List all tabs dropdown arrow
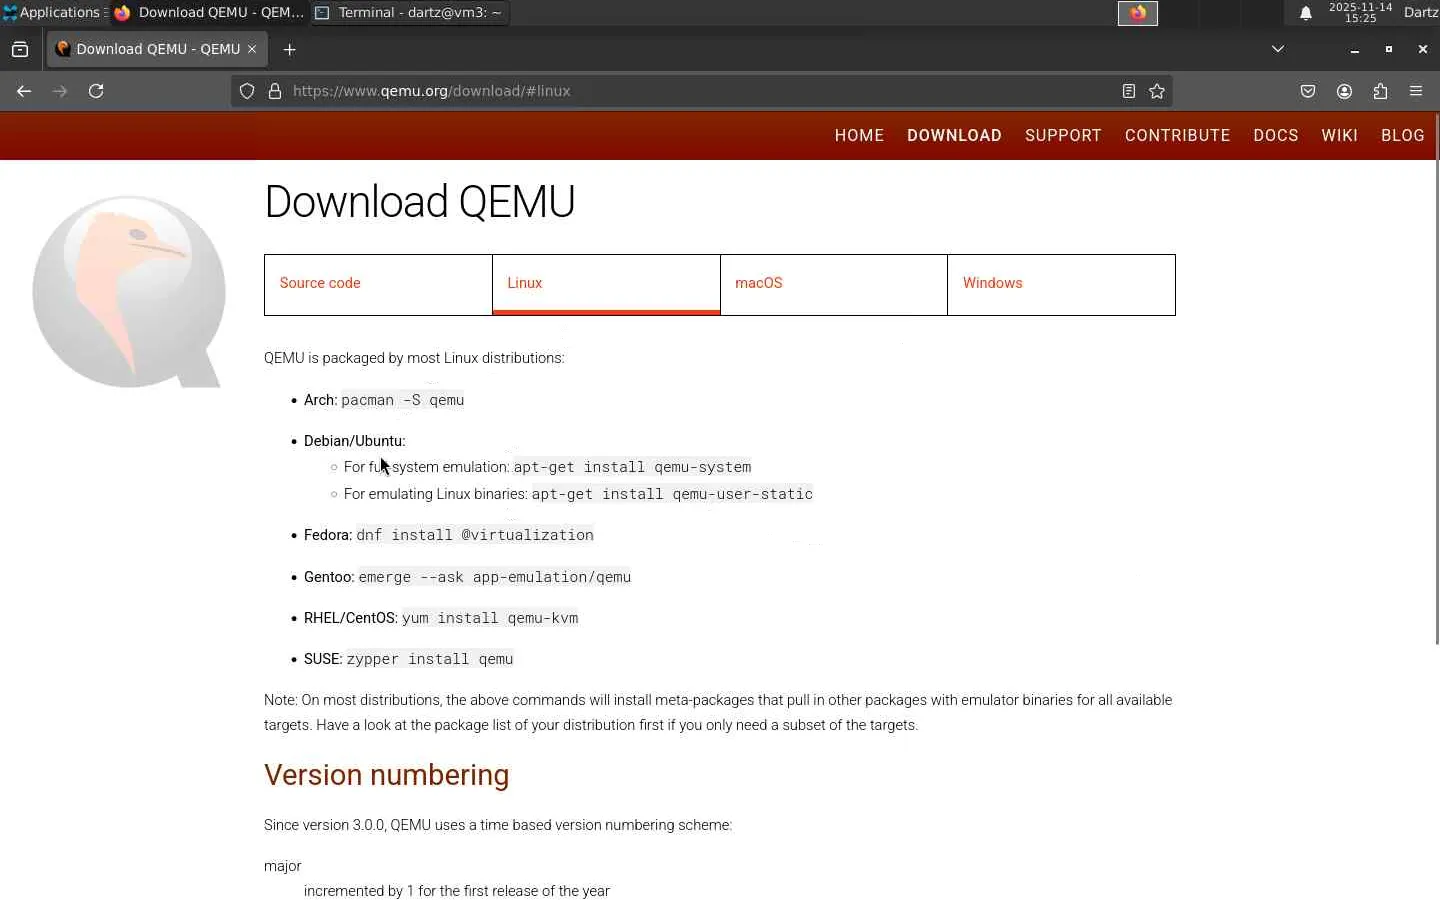Viewport: 1440px width, 900px height. tap(1278, 49)
